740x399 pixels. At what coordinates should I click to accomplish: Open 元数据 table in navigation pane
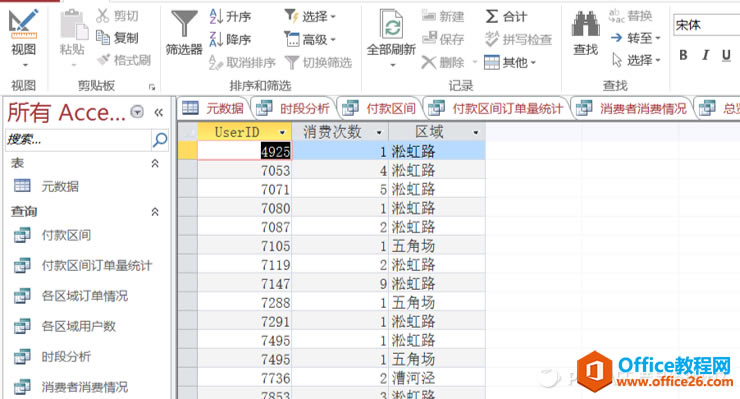click(46, 186)
